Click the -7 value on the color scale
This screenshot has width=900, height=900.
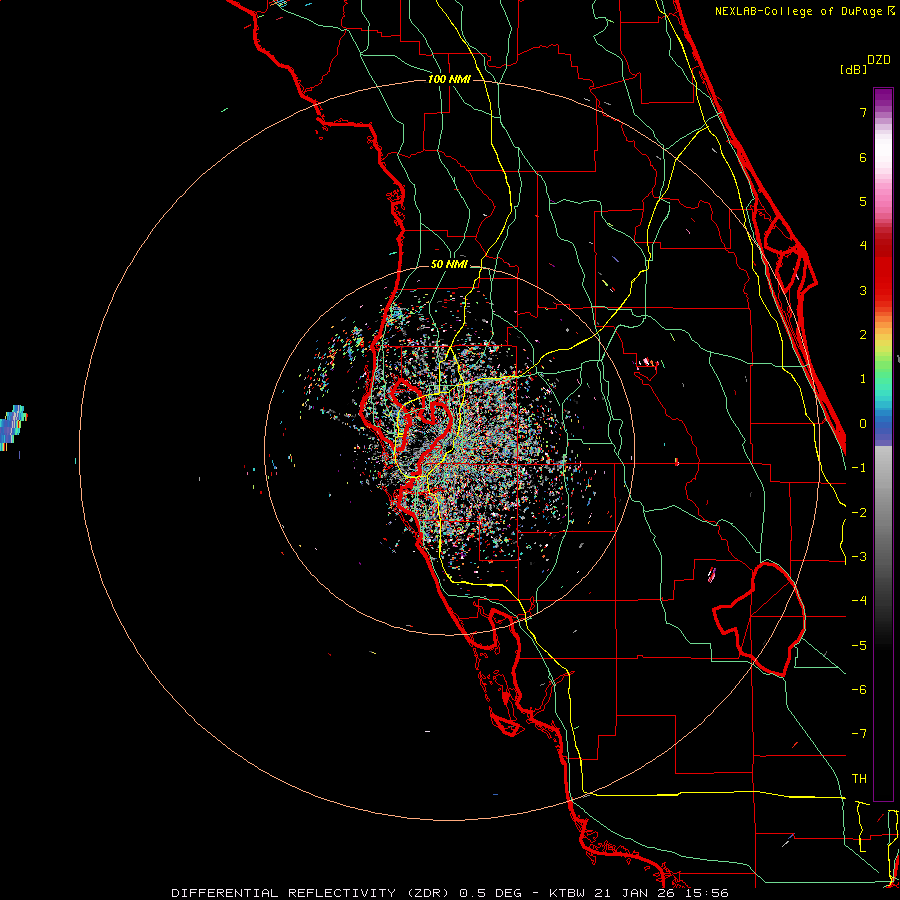pyautogui.click(x=859, y=734)
